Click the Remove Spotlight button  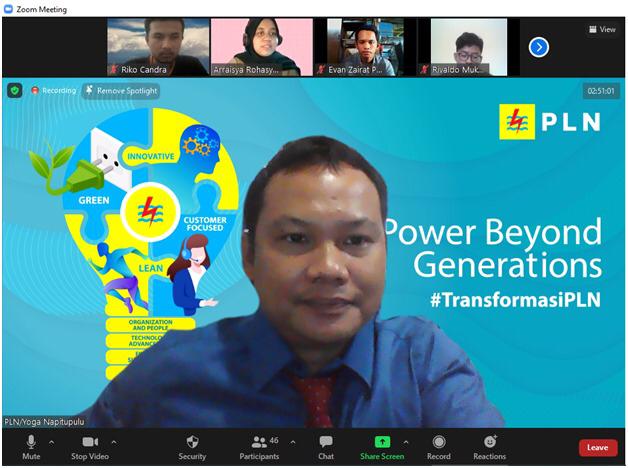coord(121,91)
